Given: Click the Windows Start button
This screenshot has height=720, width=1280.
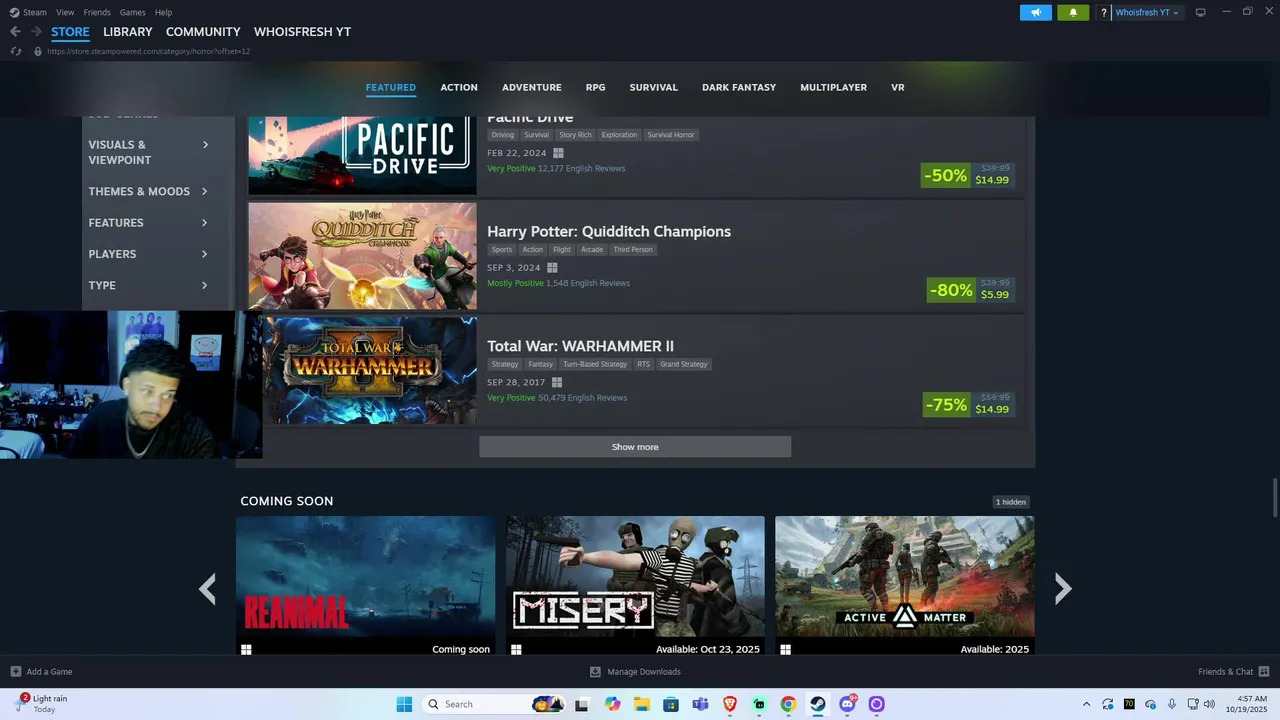Looking at the screenshot, I should click(404, 704).
